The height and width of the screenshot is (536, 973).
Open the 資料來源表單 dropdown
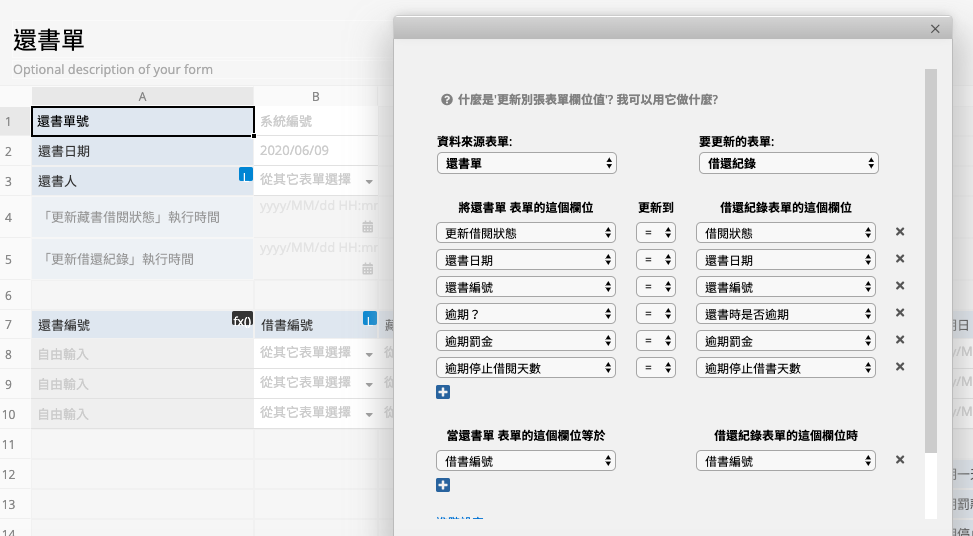[x=526, y=163]
